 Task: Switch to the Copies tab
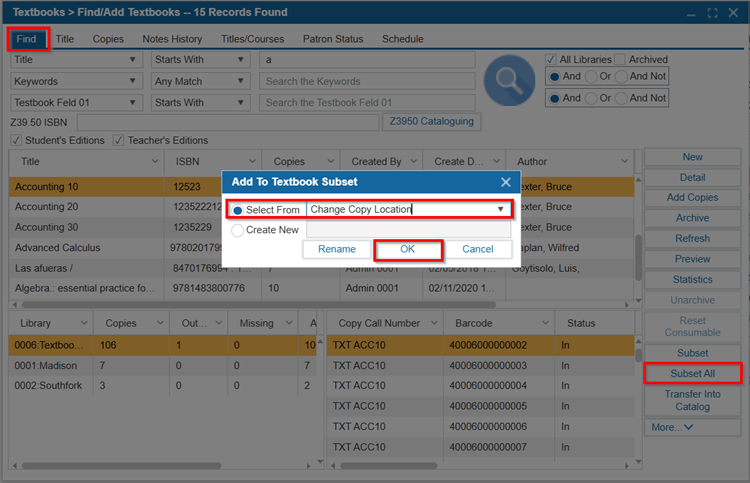coord(108,39)
